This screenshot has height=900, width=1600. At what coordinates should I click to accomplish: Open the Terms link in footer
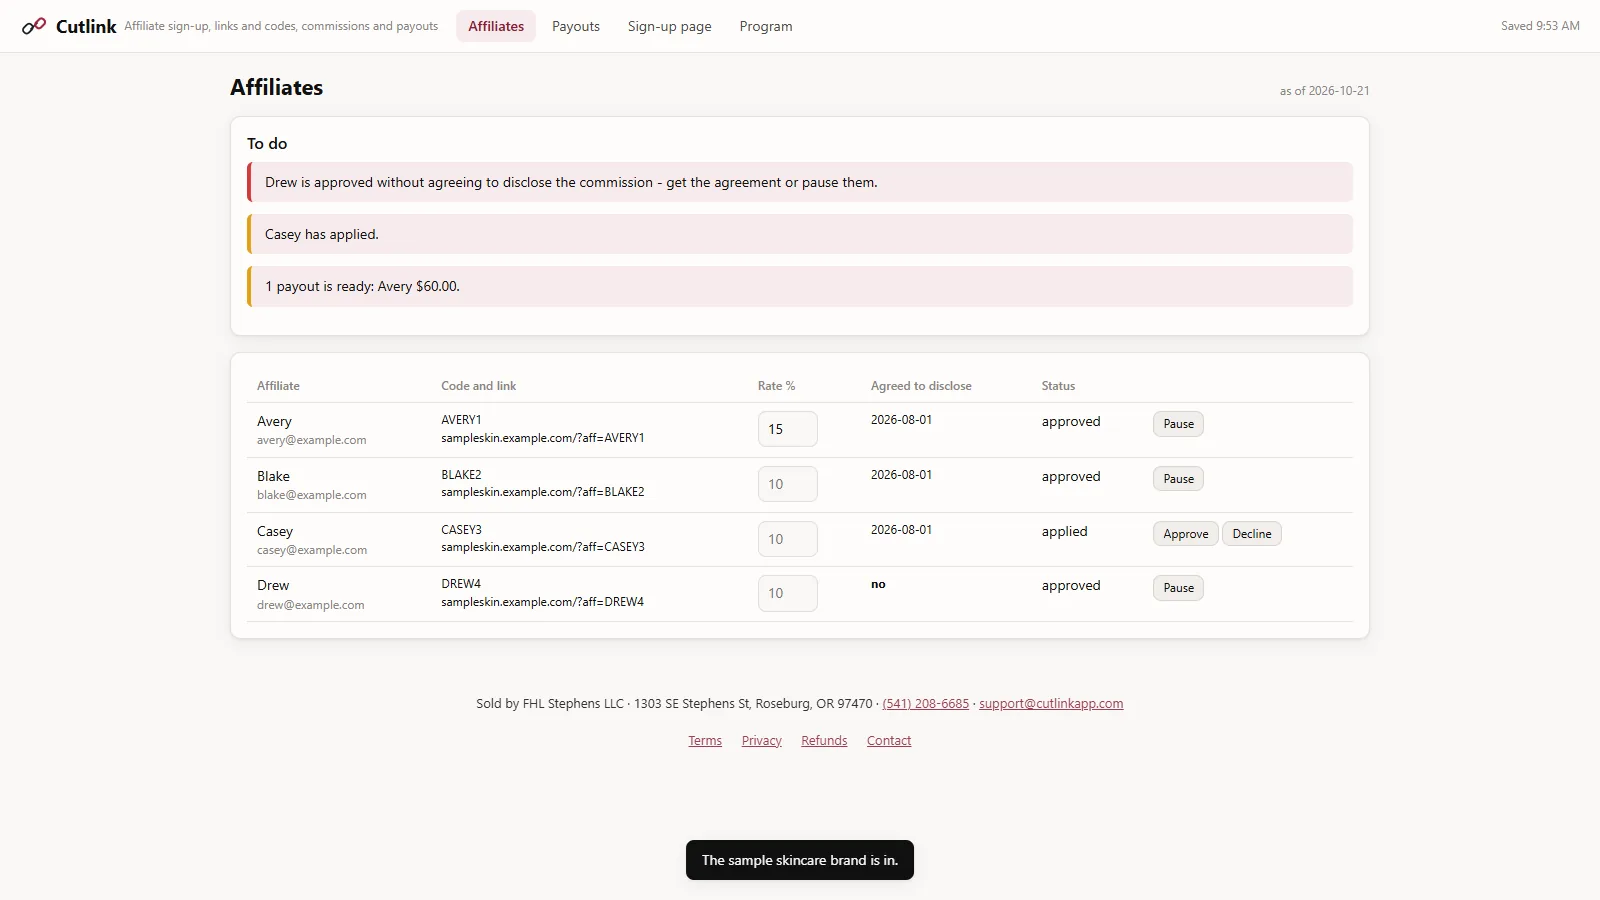(705, 741)
